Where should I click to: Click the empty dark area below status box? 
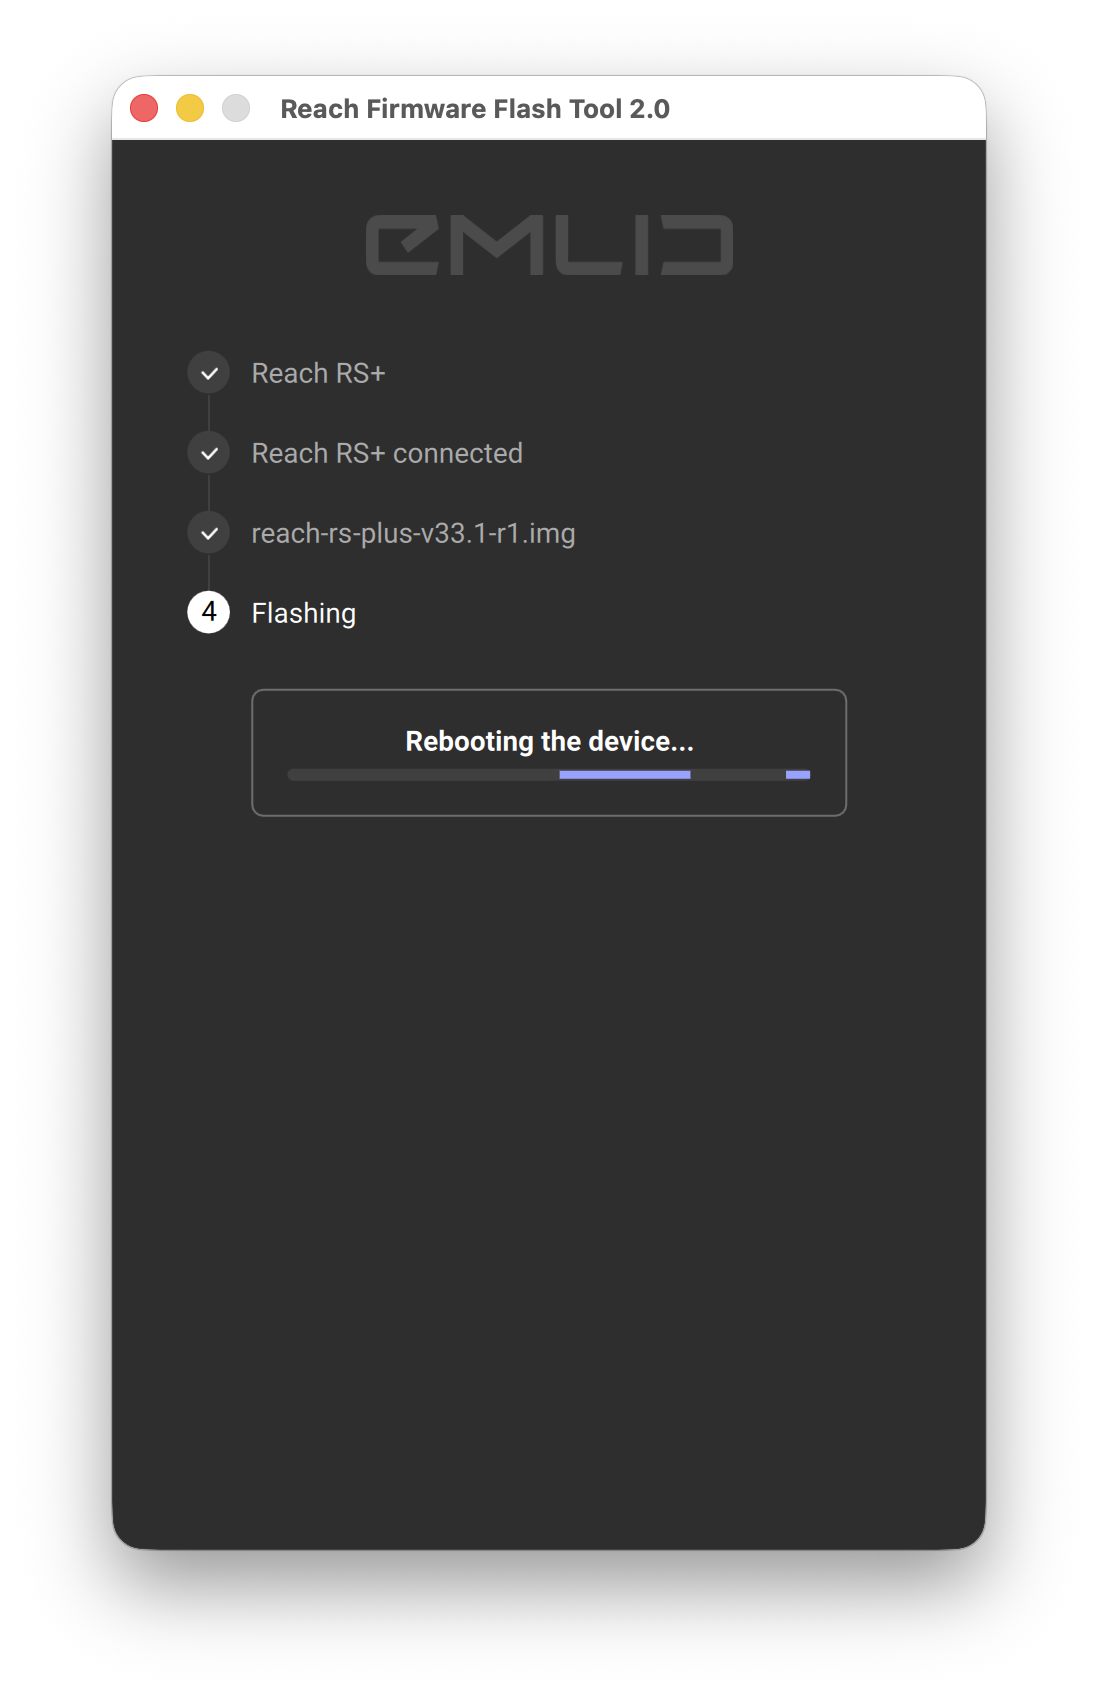tap(549, 1180)
